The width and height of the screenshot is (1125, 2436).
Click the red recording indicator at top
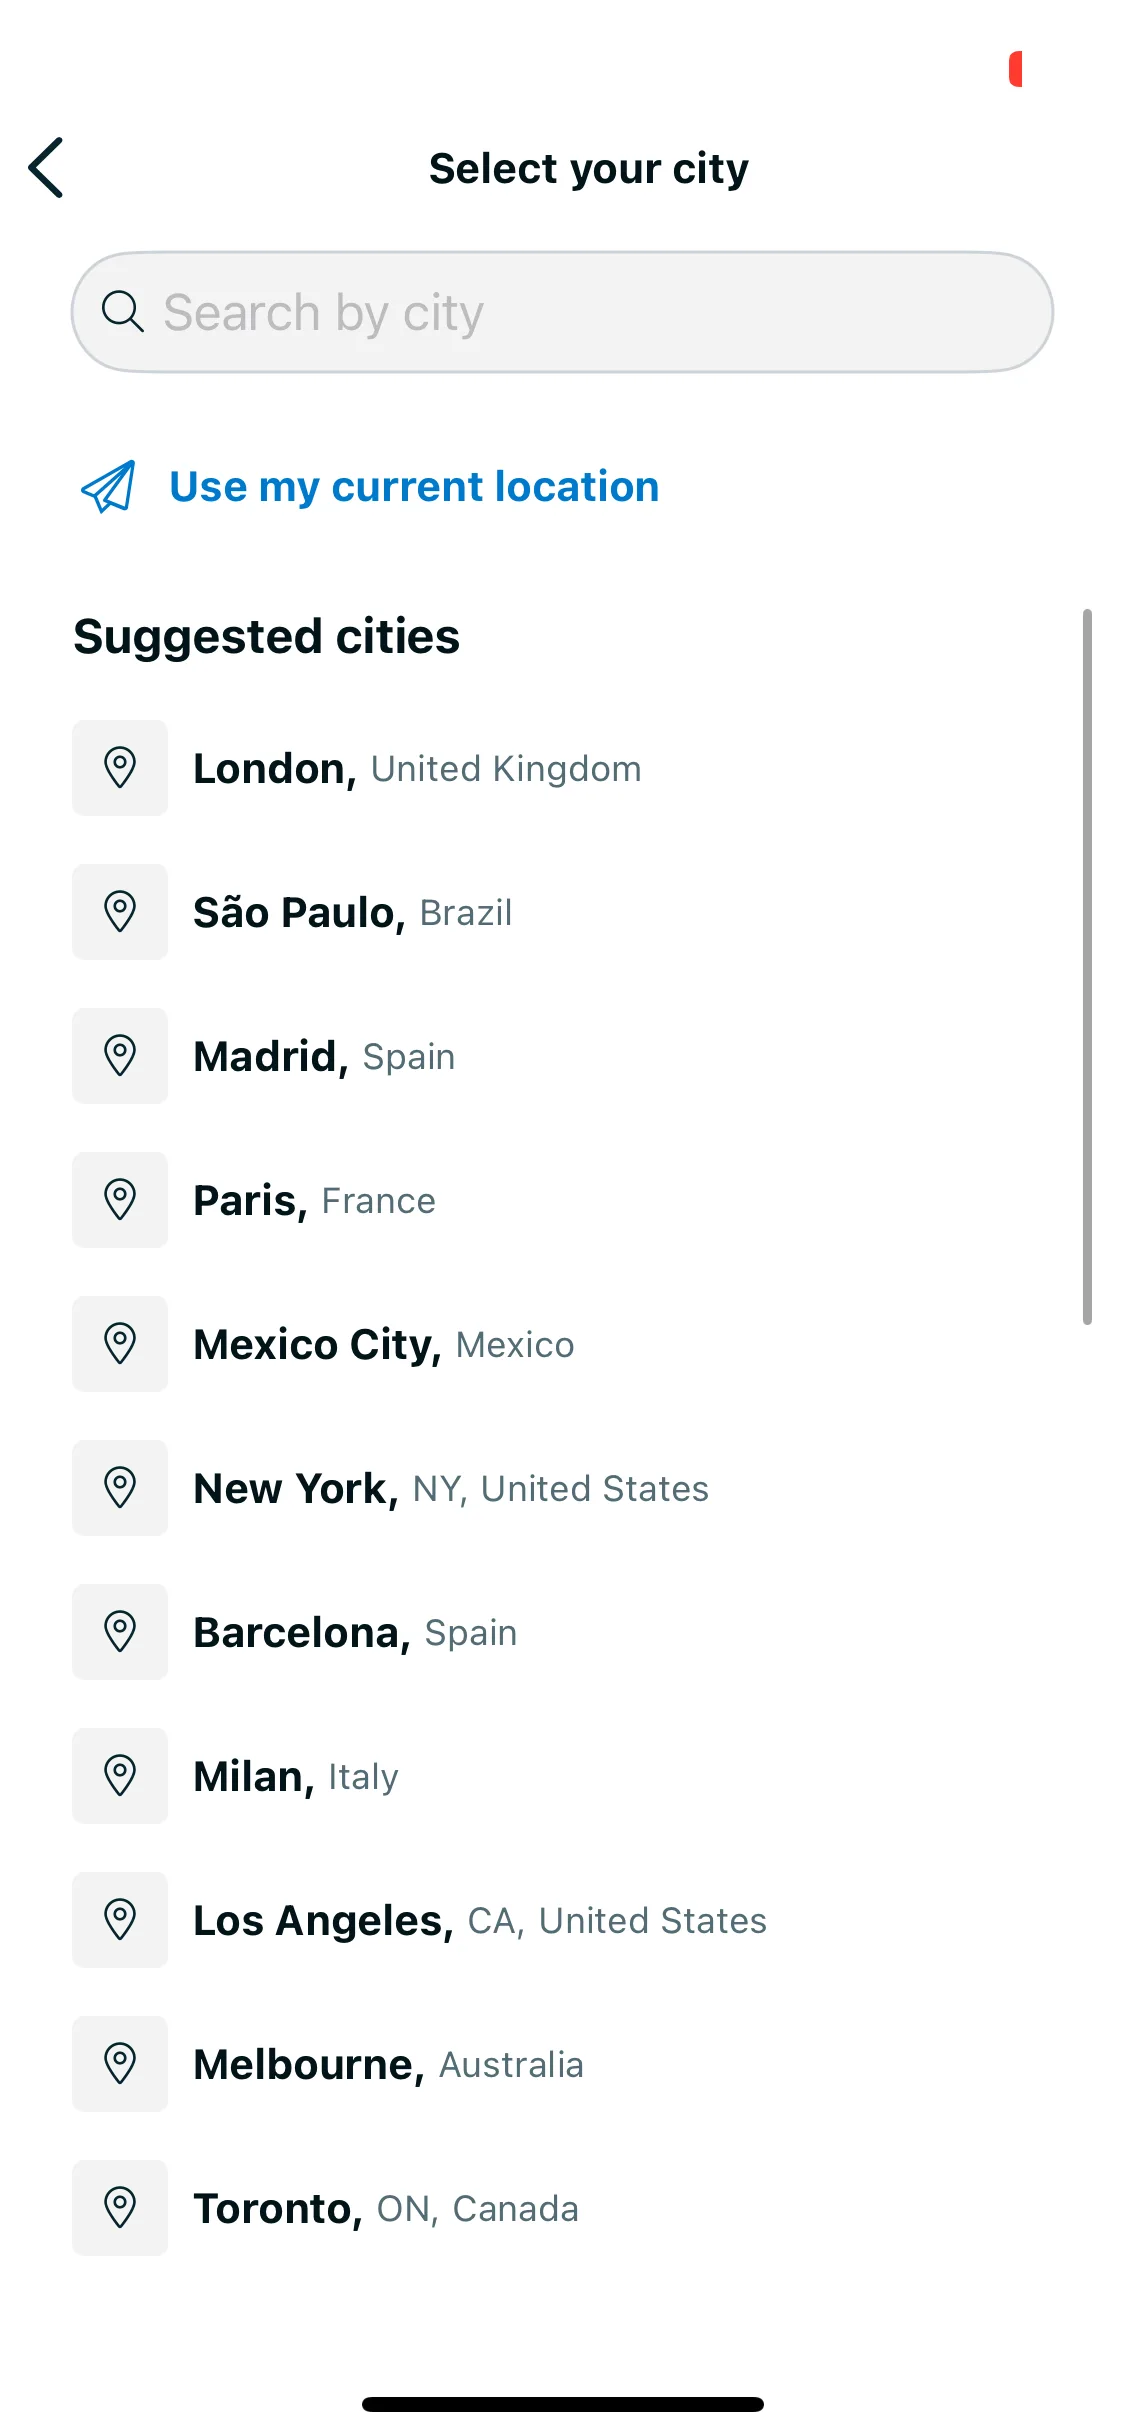pyautogui.click(x=1016, y=69)
